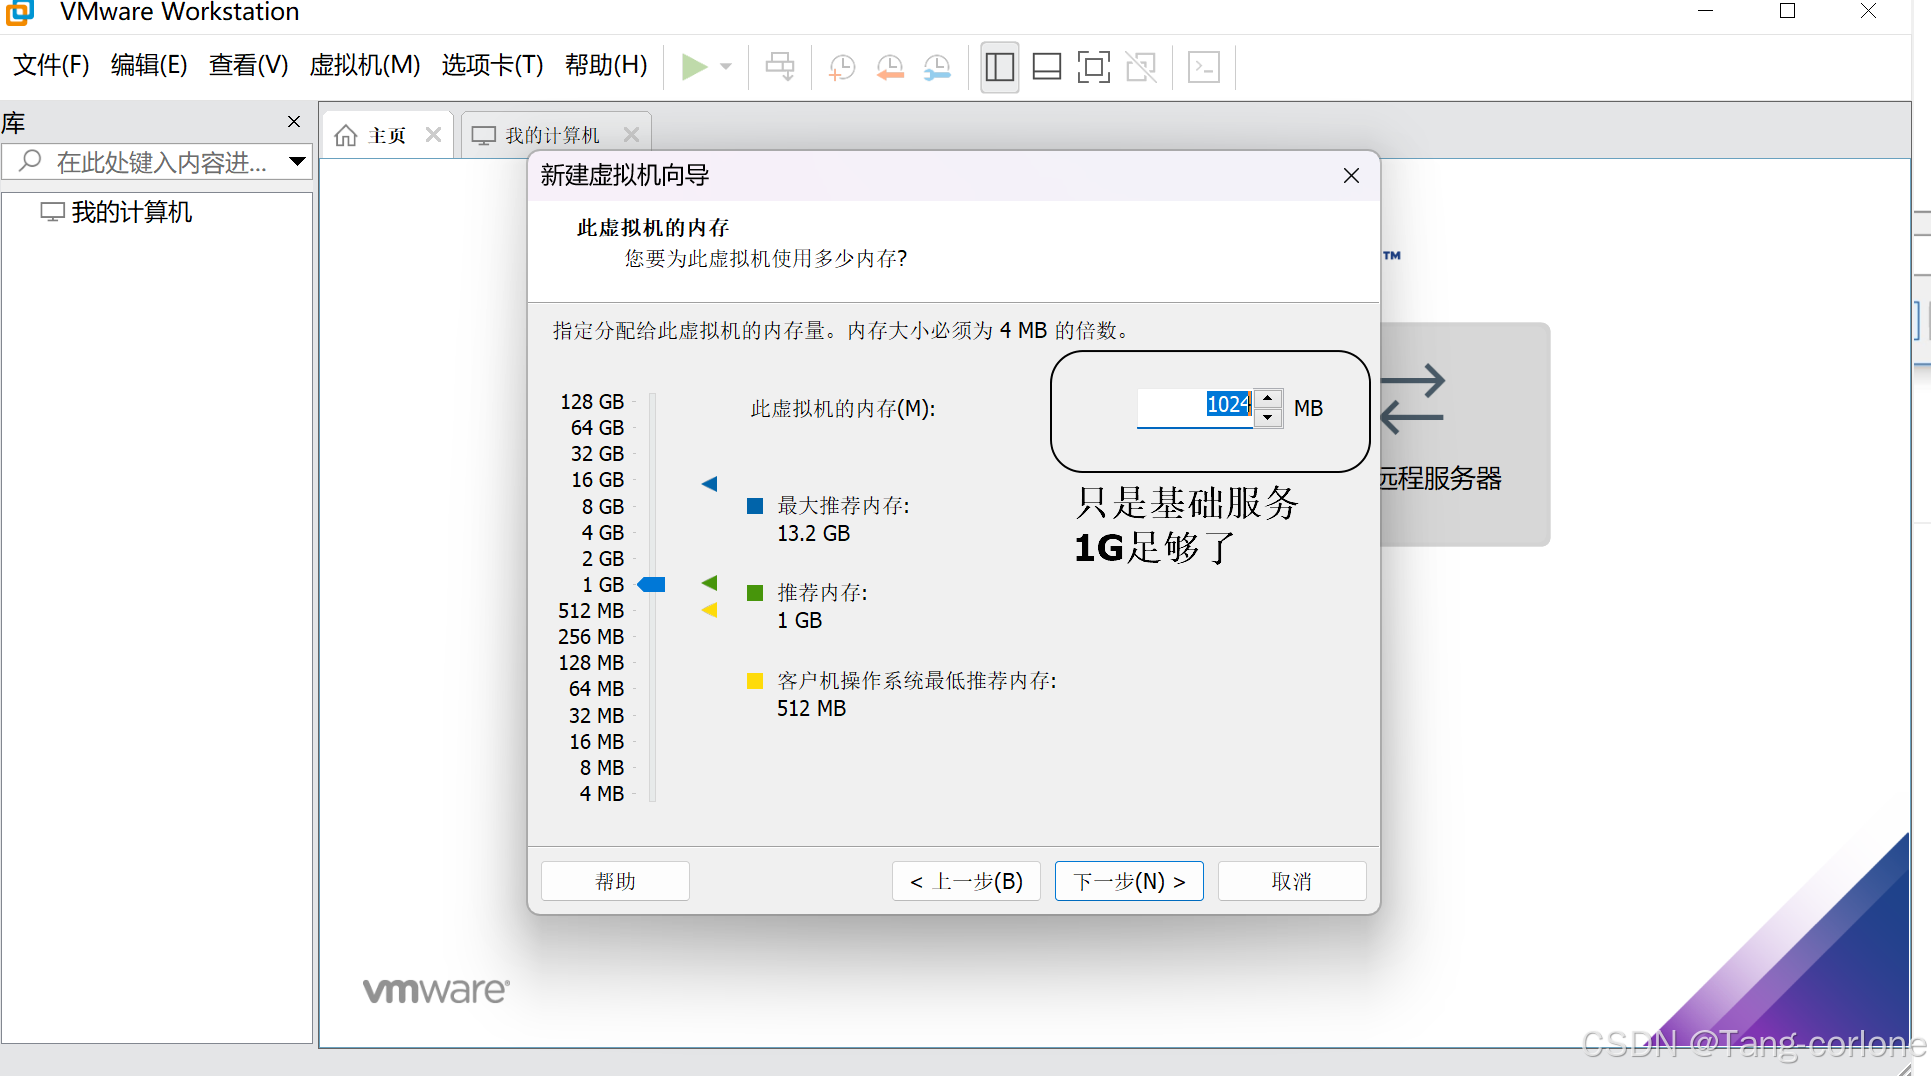Toggle the thumbnail bar view icon
The width and height of the screenshot is (1931, 1076).
click(x=1046, y=67)
